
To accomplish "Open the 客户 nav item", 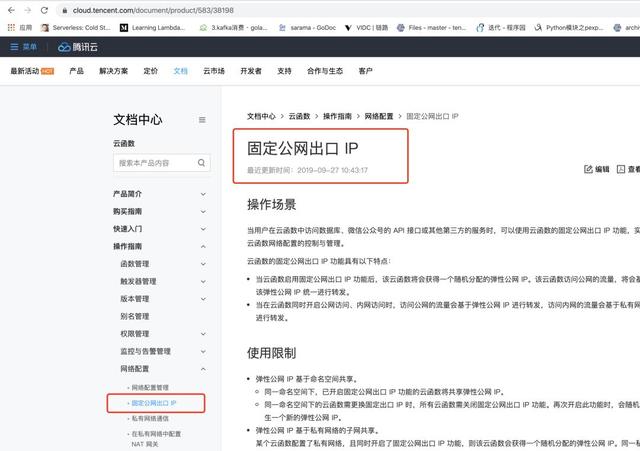I will point(365,71).
